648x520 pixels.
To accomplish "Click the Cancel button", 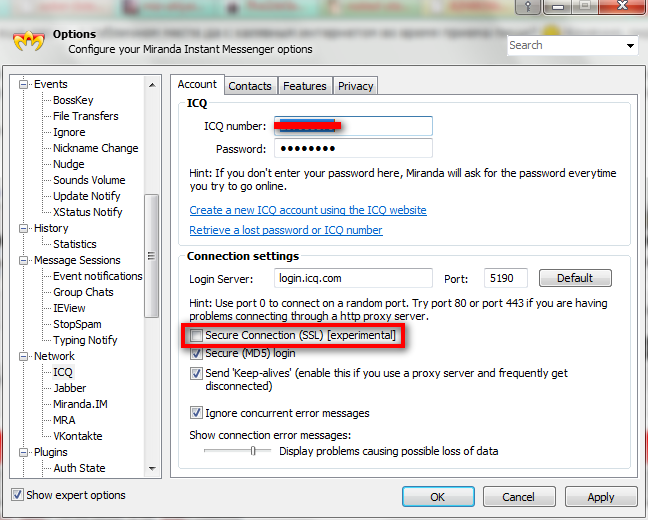I will [x=519, y=496].
